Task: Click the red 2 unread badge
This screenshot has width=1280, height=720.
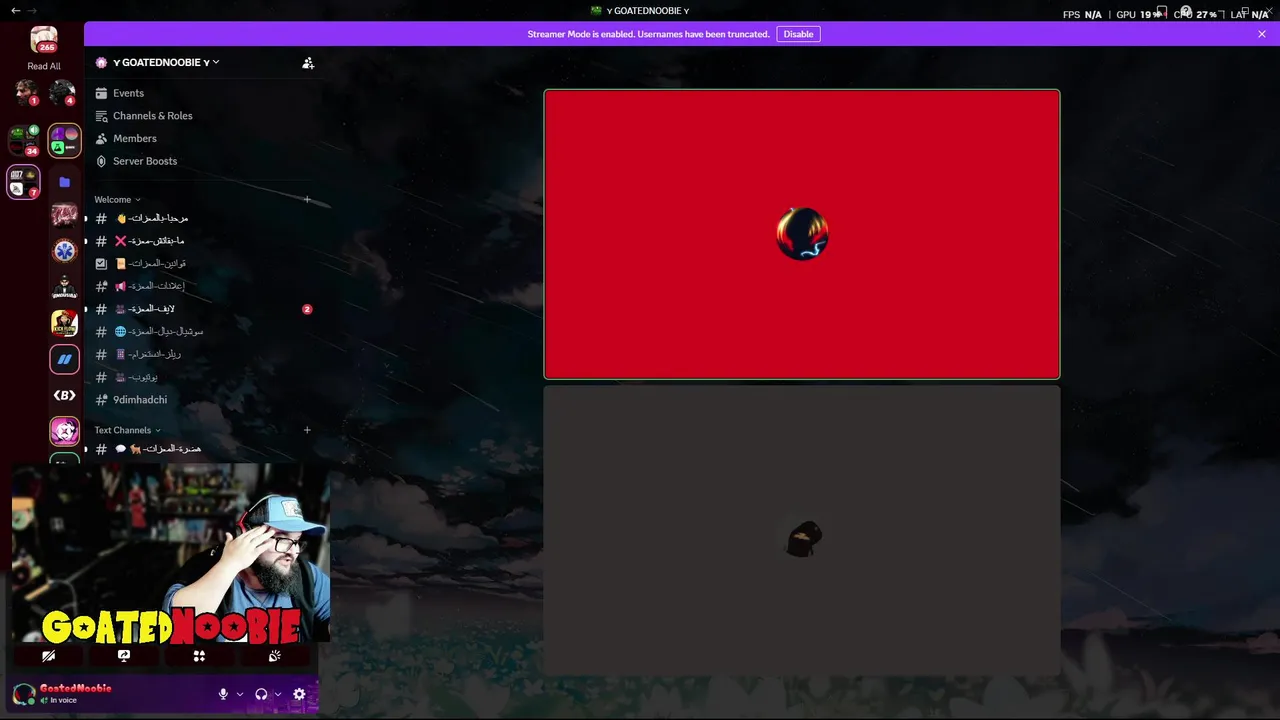Action: (307, 309)
